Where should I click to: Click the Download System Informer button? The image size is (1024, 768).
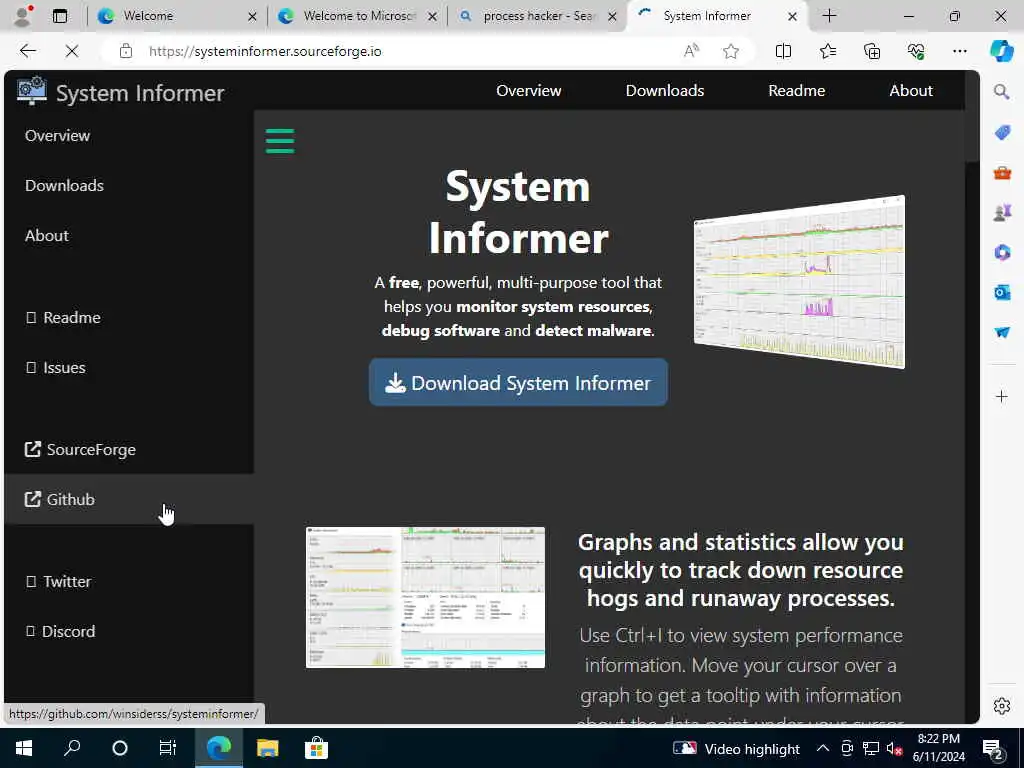coord(518,383)
